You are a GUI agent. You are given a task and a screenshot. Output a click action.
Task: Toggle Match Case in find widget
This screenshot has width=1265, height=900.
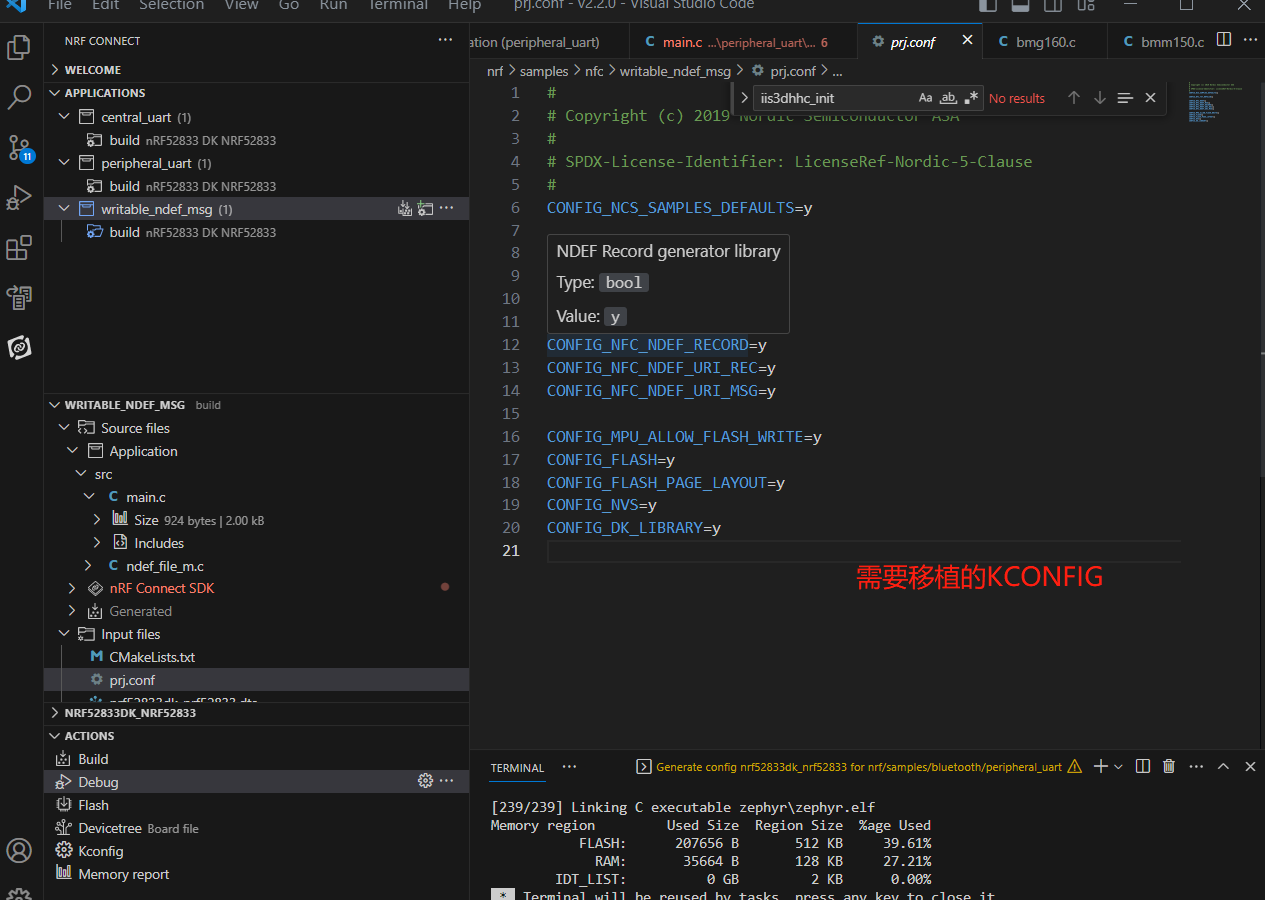(925, 98)
